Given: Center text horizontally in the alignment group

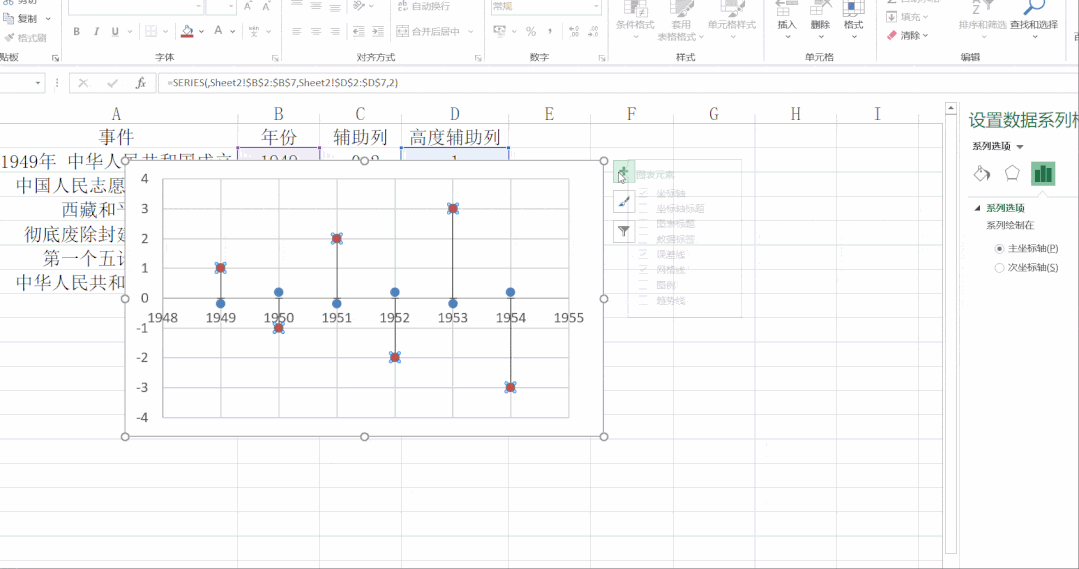Looking at the screenshot, I should (x=316, y=32).
